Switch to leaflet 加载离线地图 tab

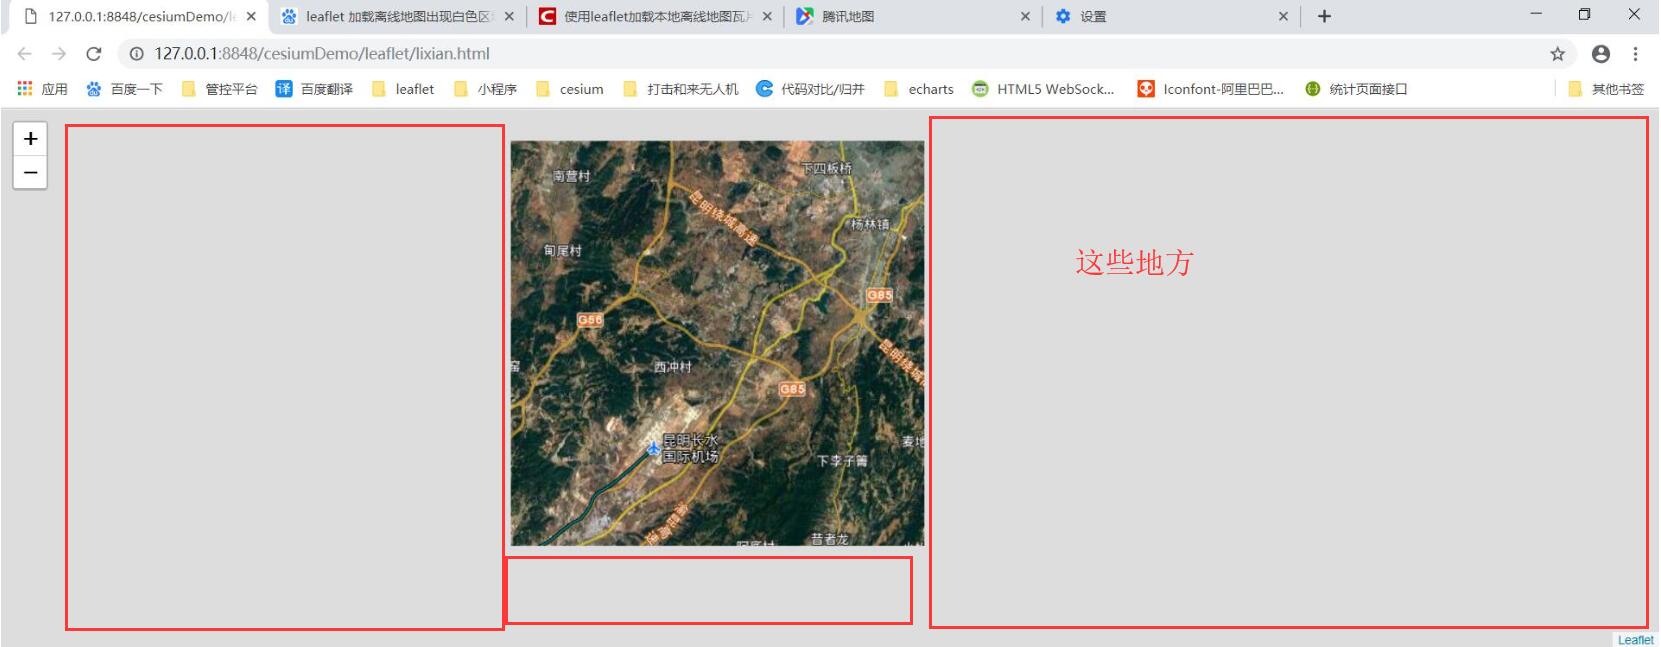coord(397,16)
